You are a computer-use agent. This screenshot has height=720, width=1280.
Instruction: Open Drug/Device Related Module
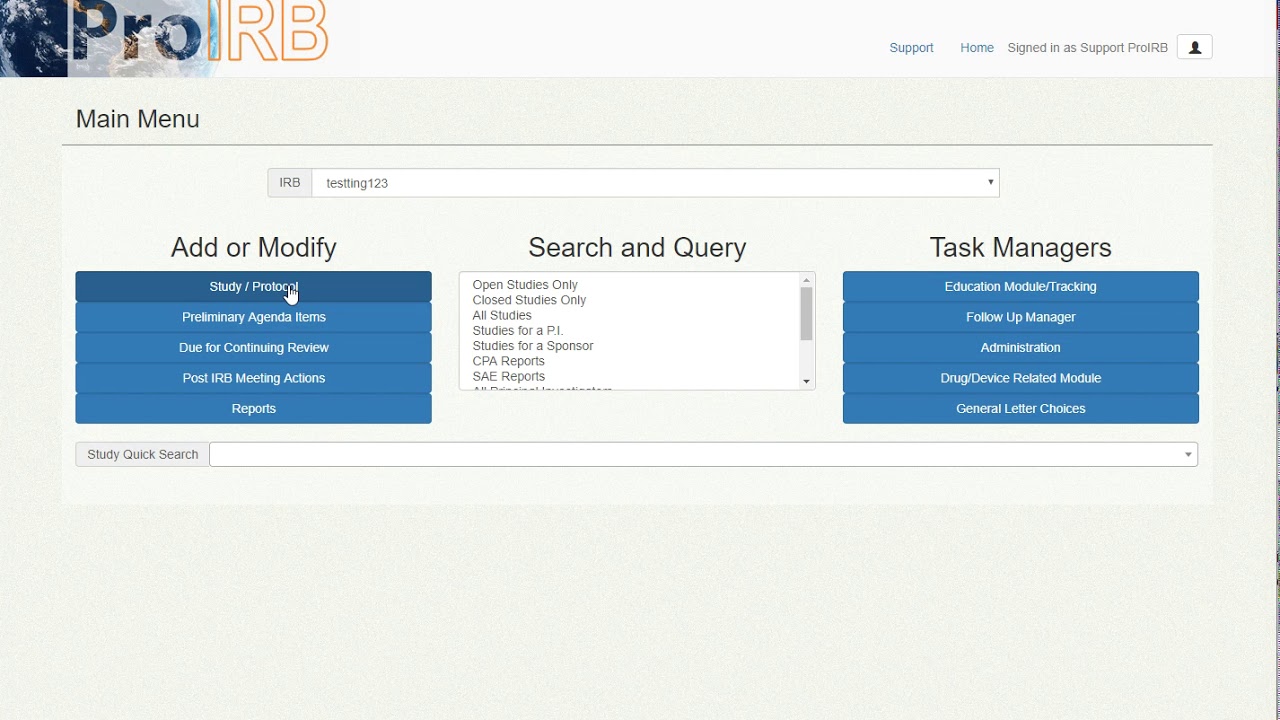[x=1020, y=378]
